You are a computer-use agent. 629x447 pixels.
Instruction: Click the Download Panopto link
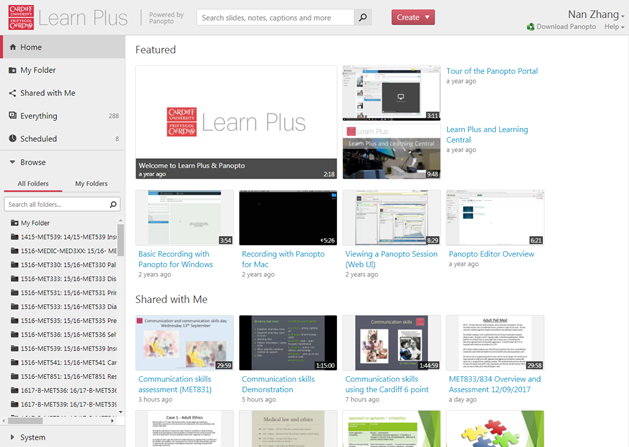click(x=566, y=26)
